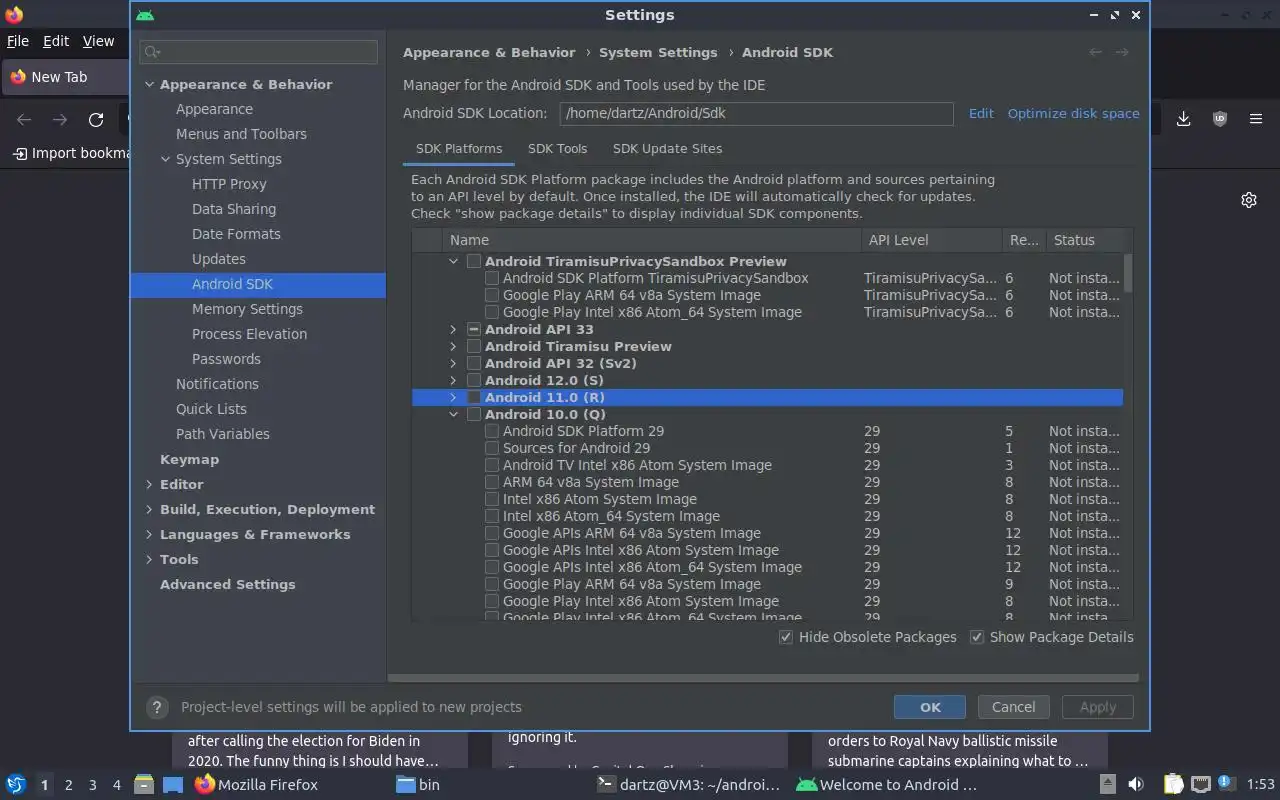Expand Build, Execution, Deployment category
Screen dimensions: 1280x800
coord(149,510)
